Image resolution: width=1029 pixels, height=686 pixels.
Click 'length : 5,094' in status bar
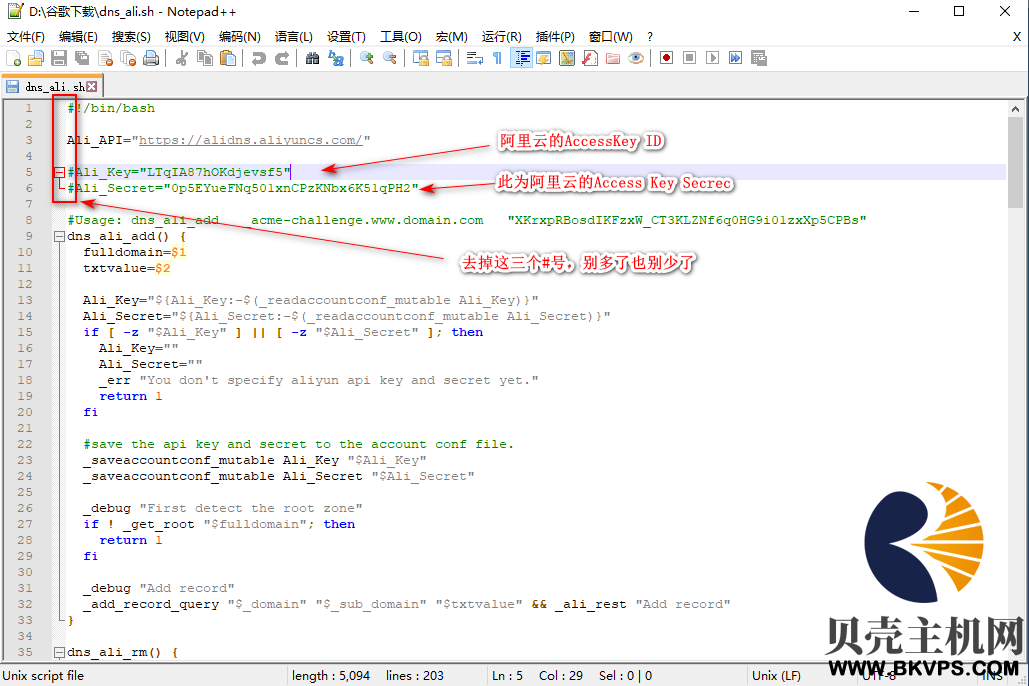(x=331, y=675)
